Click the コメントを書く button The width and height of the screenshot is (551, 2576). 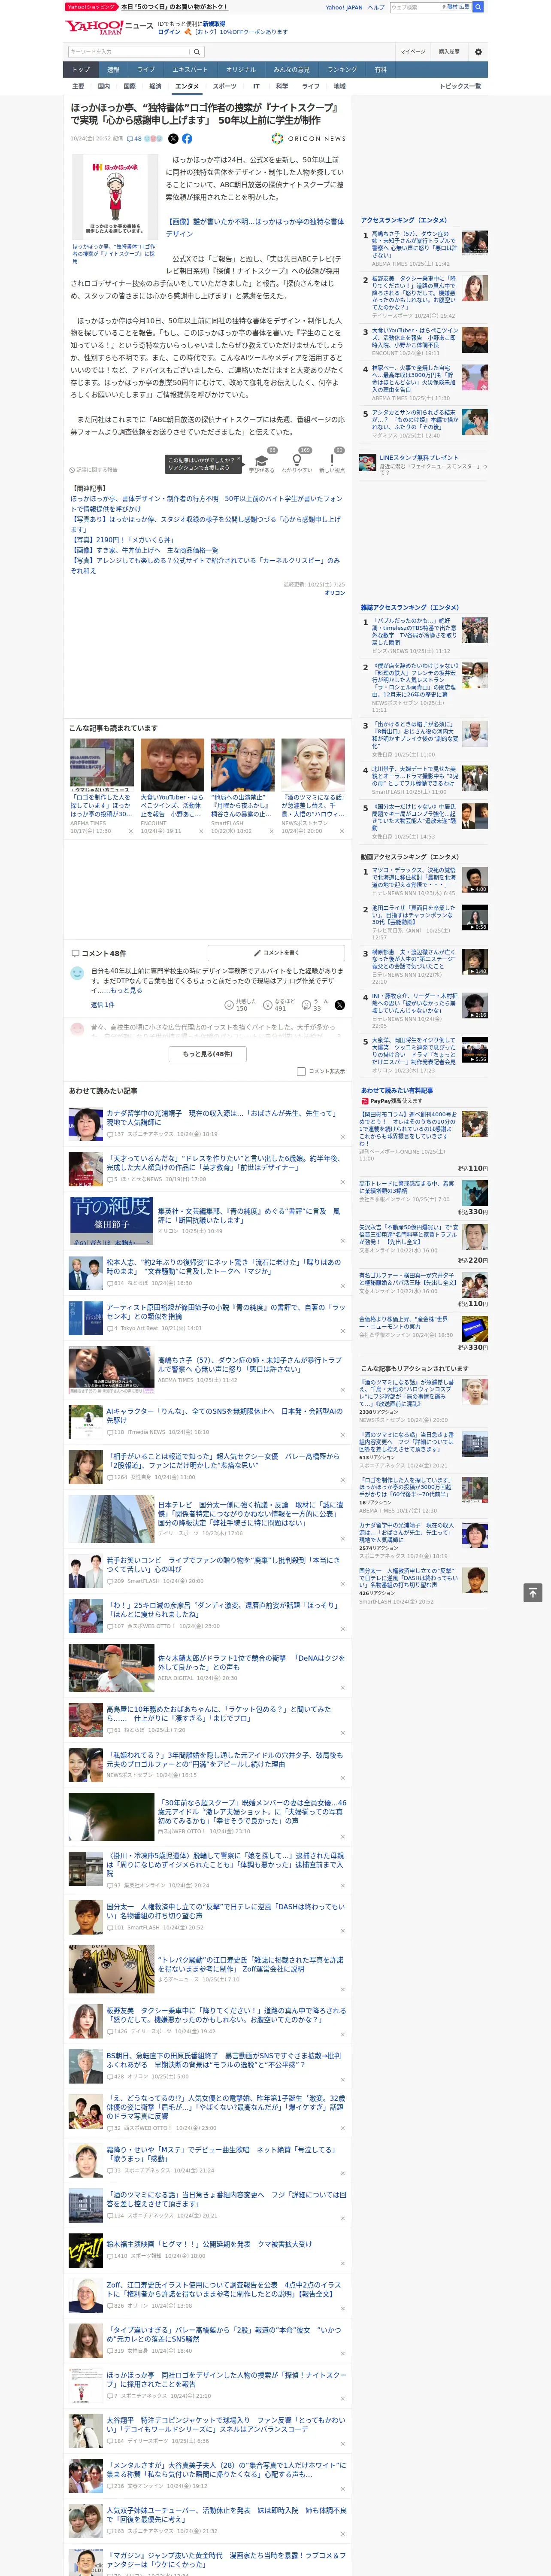point(276,953)
